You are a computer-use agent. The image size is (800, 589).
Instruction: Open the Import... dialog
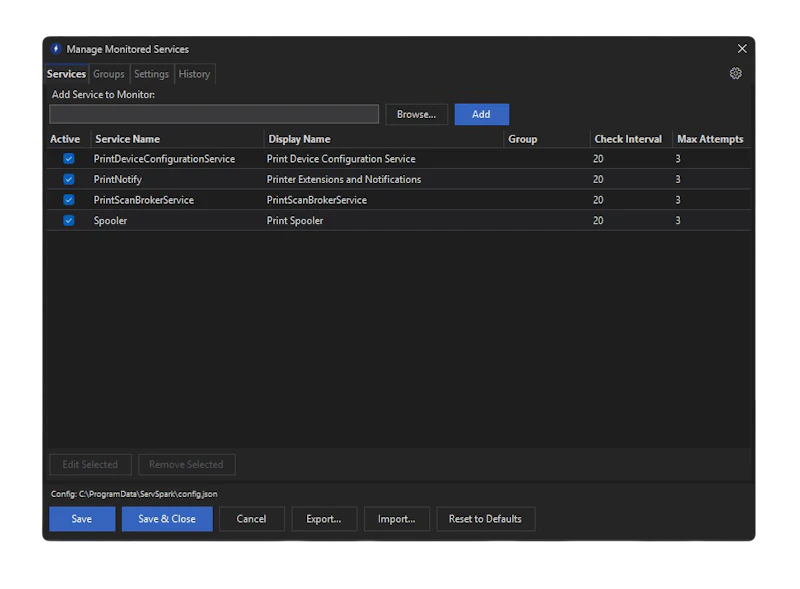[x=396, y=519]
